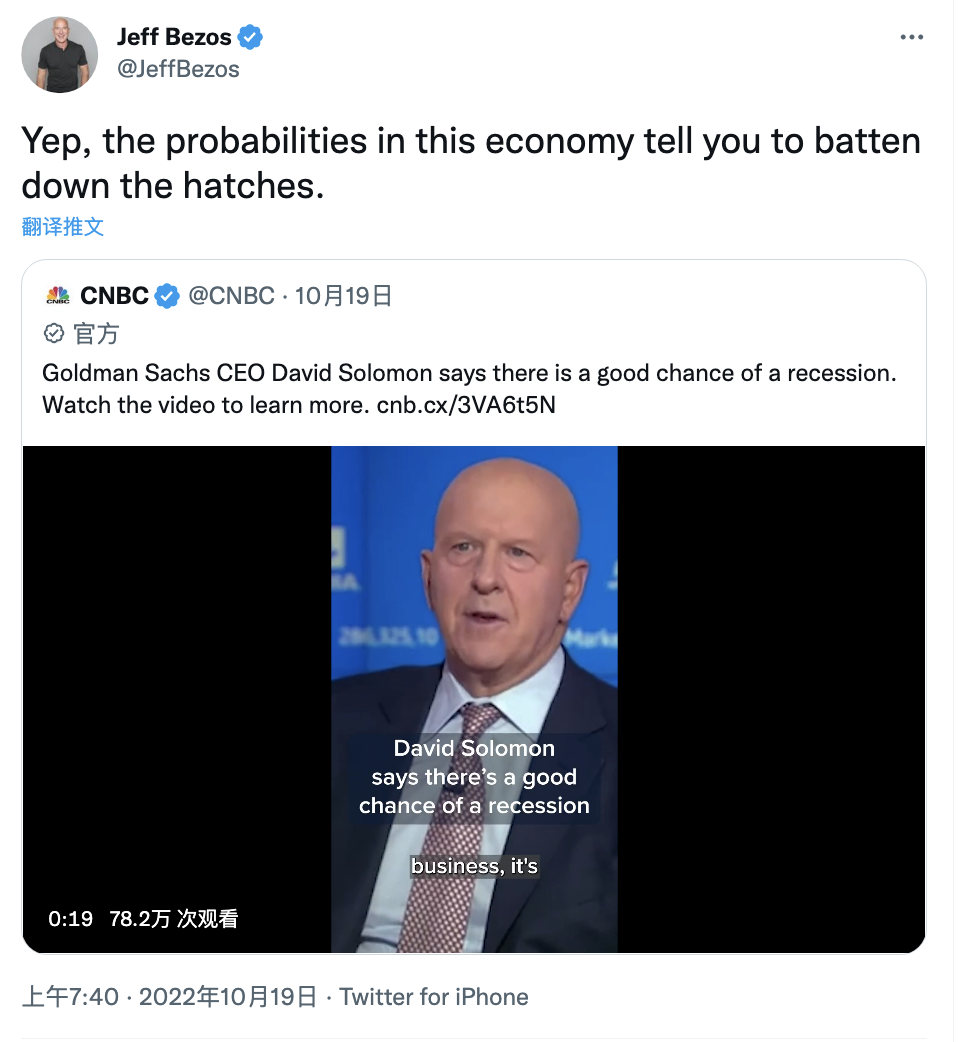Click the CNBC peacock logo
The height and width of the screenshot is (1042, 978).
[58, 296]
